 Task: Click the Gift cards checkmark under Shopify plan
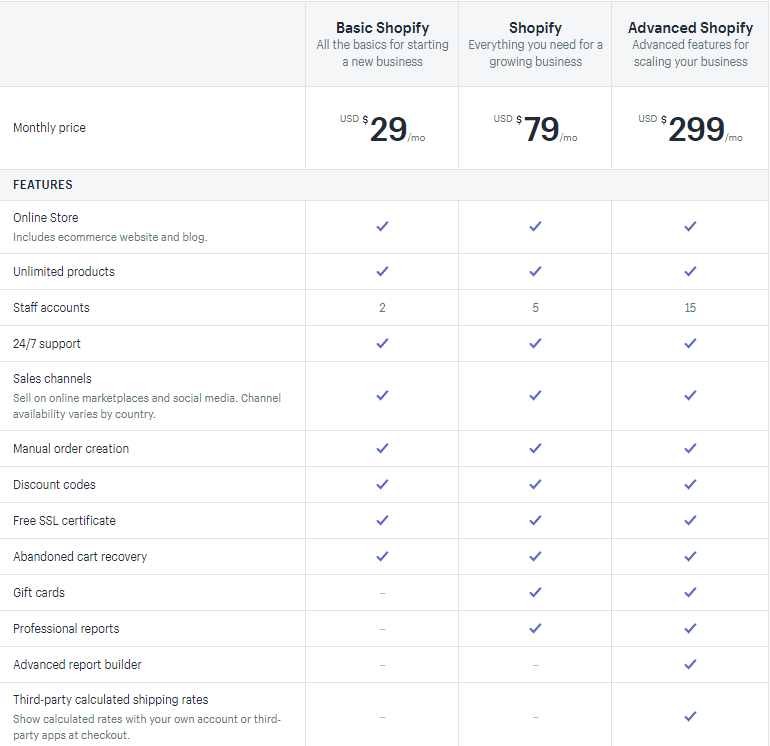tap(535, 592)
